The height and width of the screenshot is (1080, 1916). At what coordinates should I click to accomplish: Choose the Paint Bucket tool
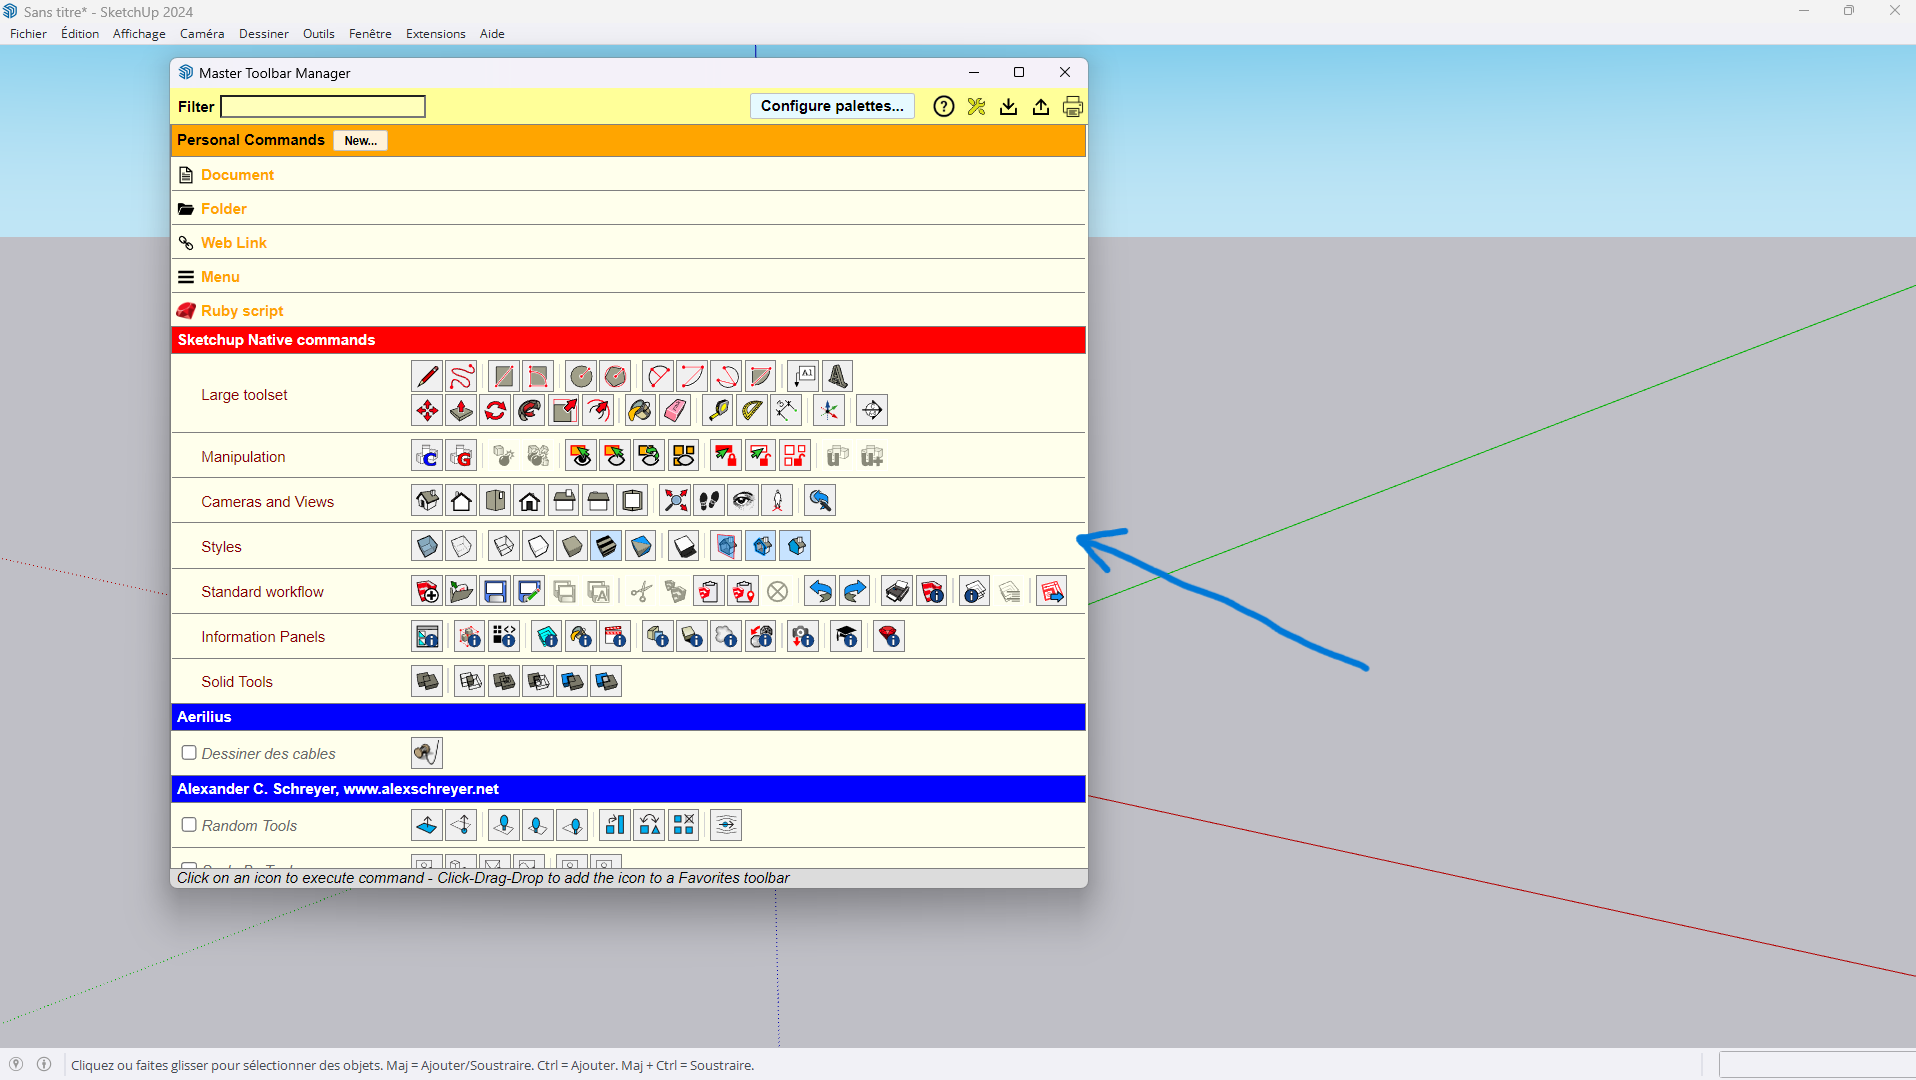point(640,410)
